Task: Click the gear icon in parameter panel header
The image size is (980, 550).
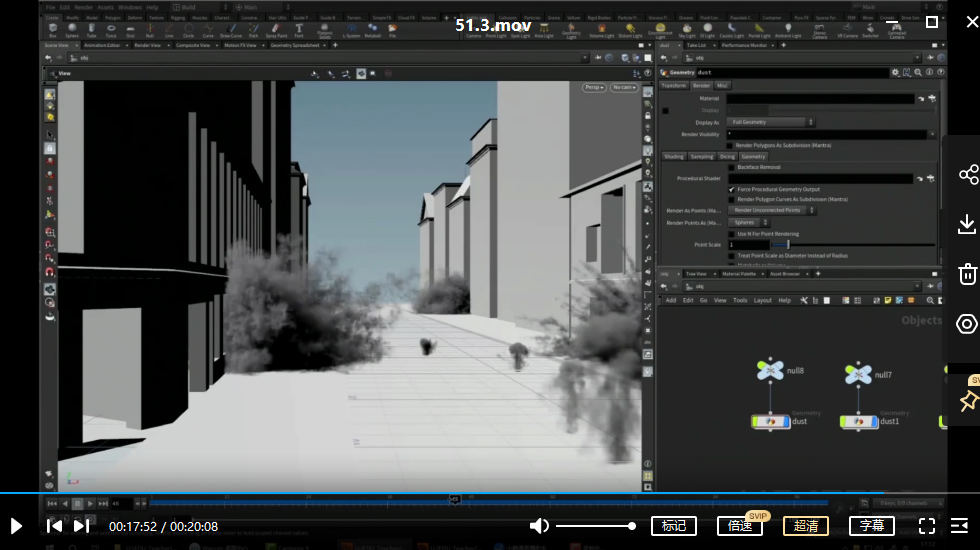Action: coord(895,73)
